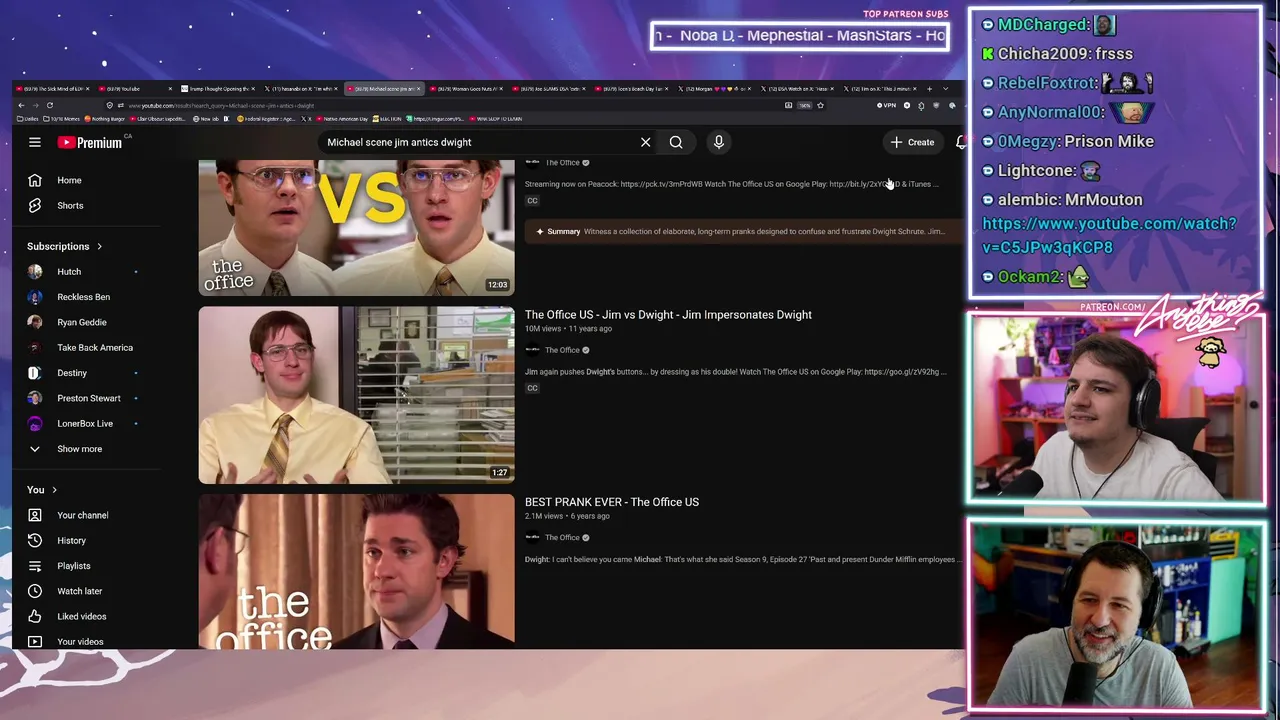Expand the You section chevron
Image resolution: width=1280 pixels, height=720 pixels.
click(54, 490)
